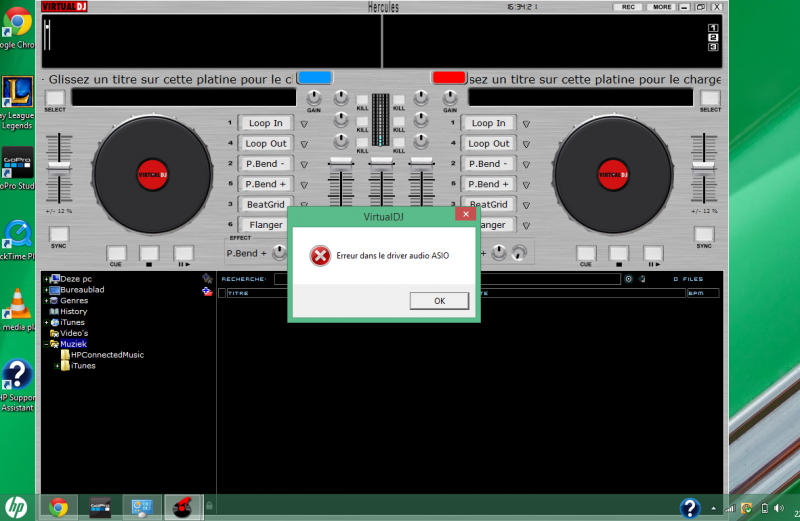
Task: Open dropdown arrow beside left Loop Out
Action: 304,144
